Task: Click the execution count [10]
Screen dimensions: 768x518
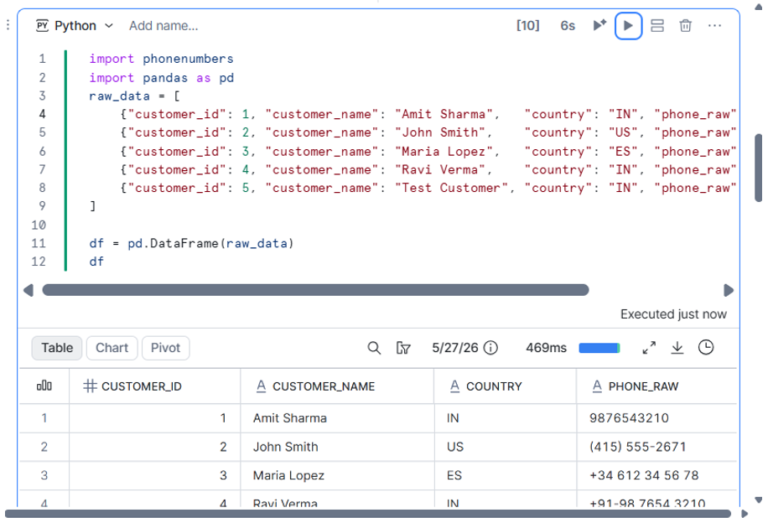Action: [528, 25]
